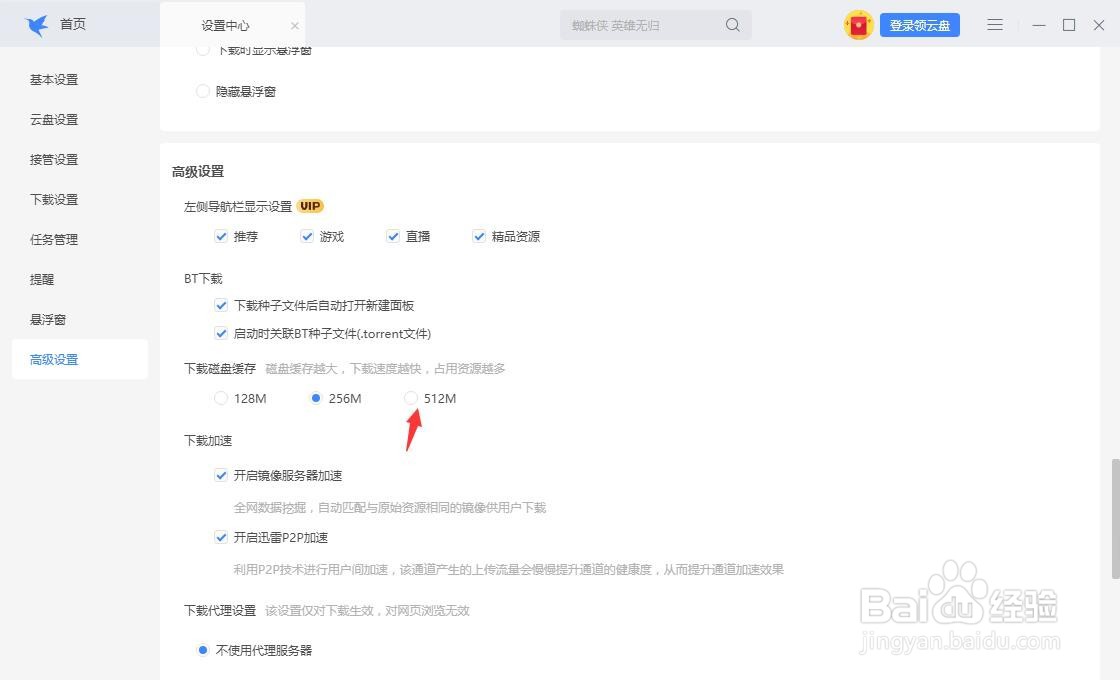Viewport: 1120px width, 680px height.
Task: Select 512M disk cache option
Action: [411, 398]
